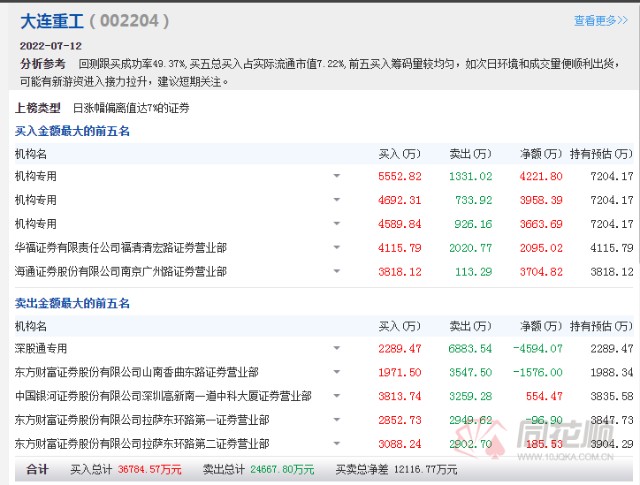Click holding estimate 3835.58
Image resolution: width=640 pixels, height=485 pixels.
point(612,396)
